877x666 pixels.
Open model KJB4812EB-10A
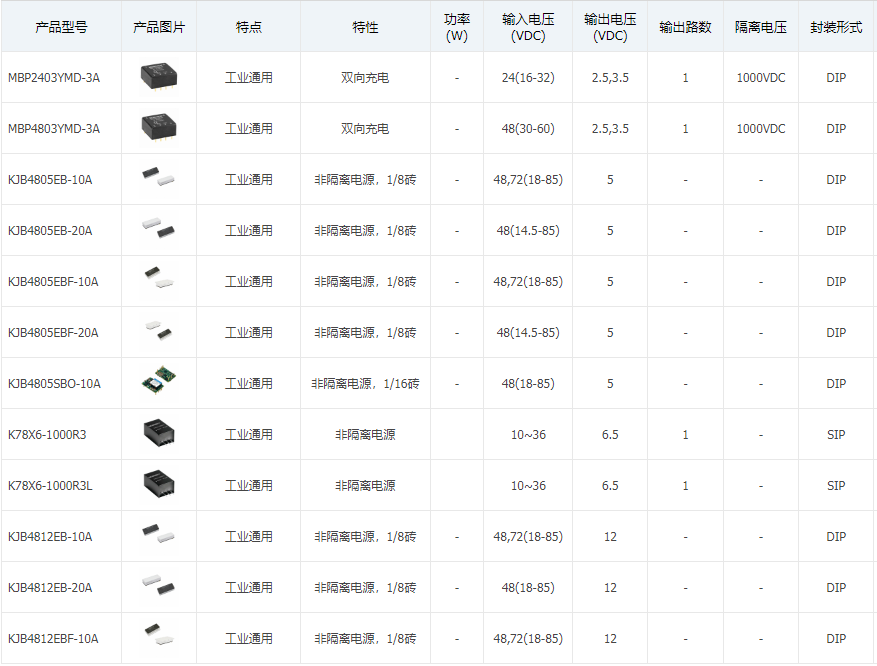tap(50, 537)
